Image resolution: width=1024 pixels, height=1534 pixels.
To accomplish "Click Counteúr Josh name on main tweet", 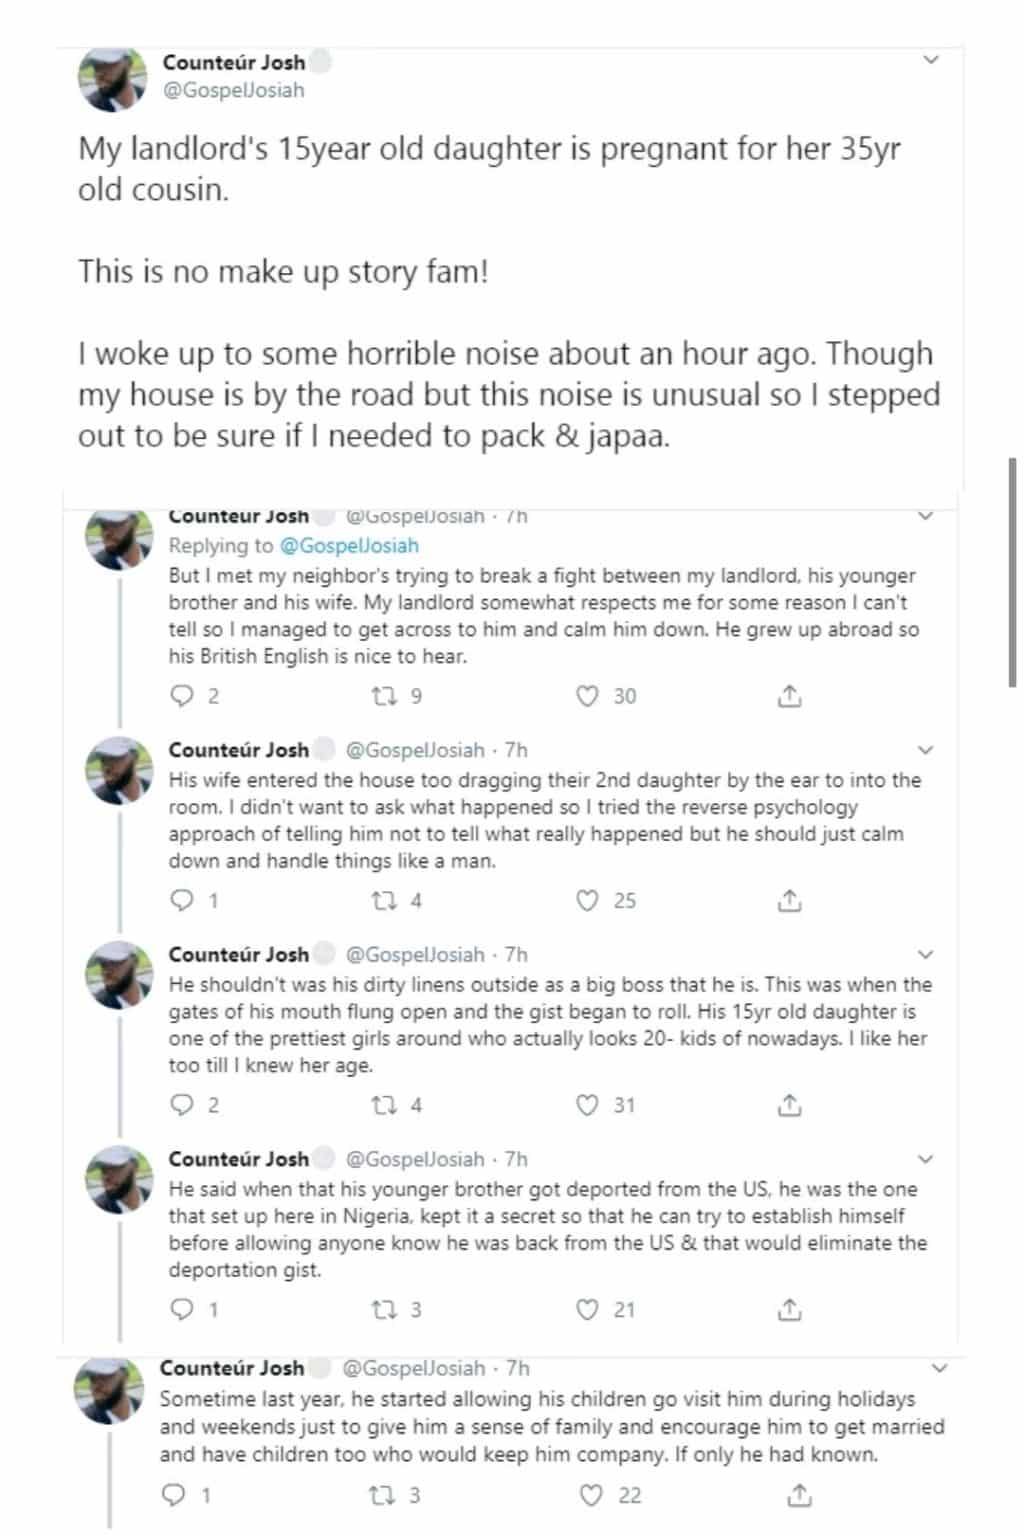I will [x=234, y=62].
